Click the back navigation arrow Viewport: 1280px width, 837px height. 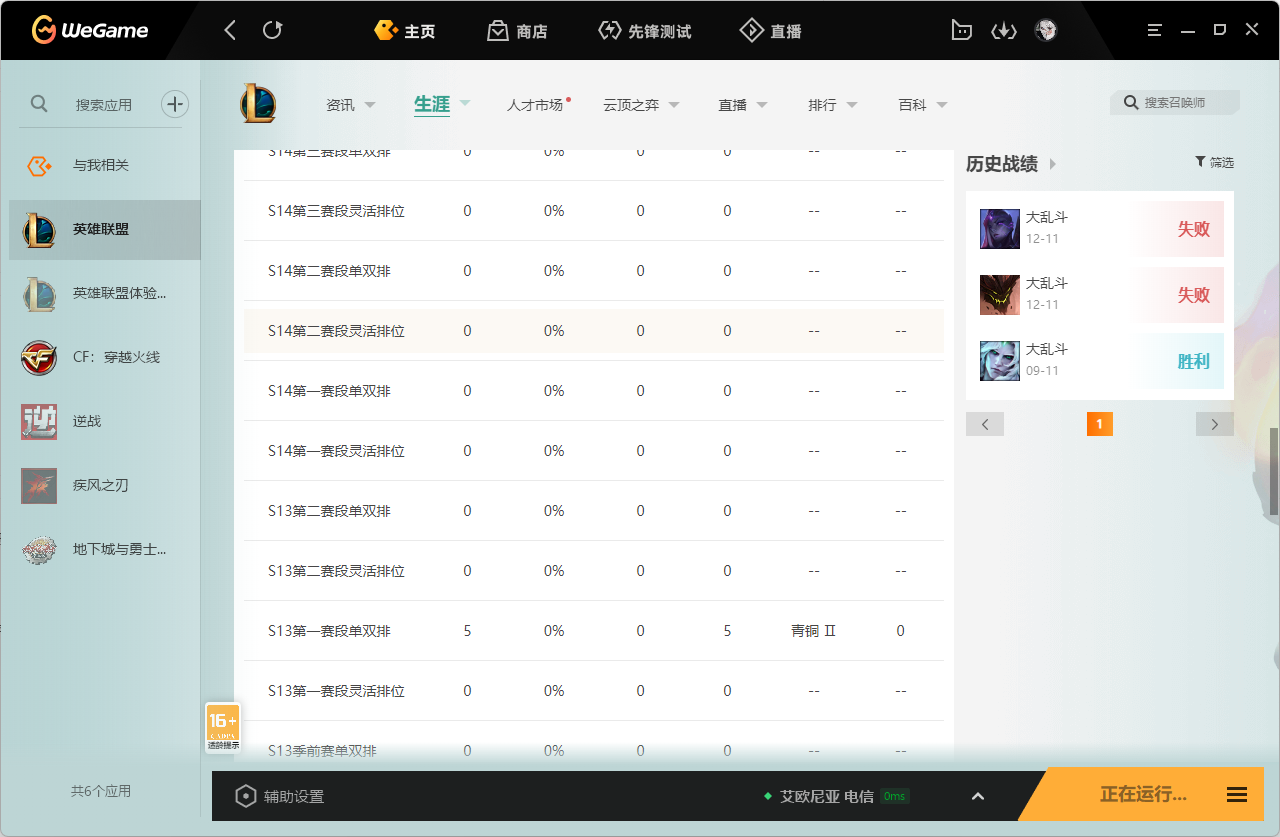[230, 31]
